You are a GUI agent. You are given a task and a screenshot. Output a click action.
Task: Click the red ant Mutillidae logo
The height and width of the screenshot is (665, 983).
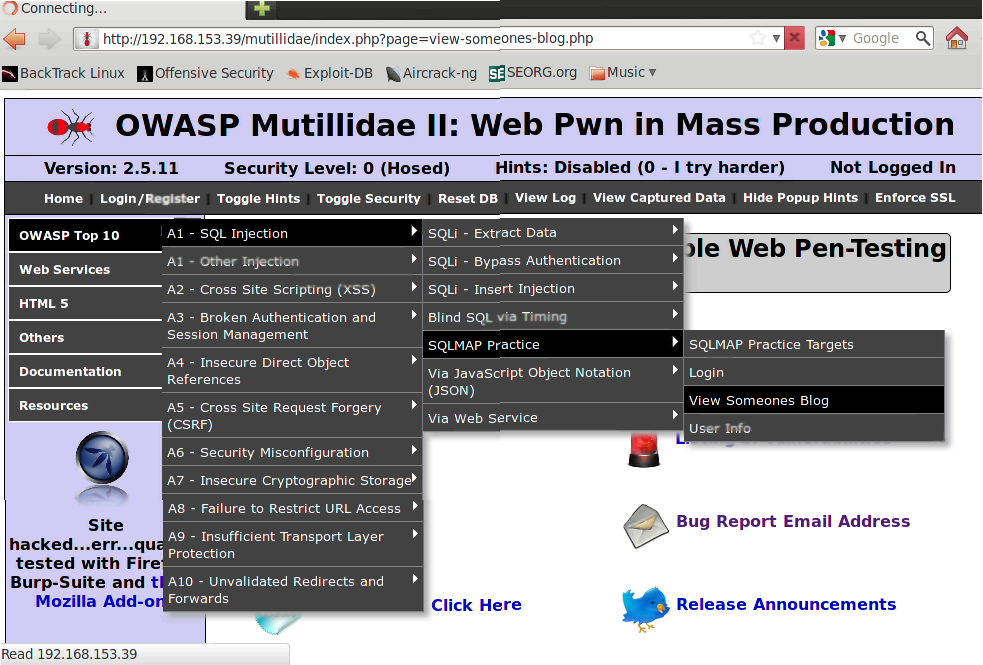[71, 126]
